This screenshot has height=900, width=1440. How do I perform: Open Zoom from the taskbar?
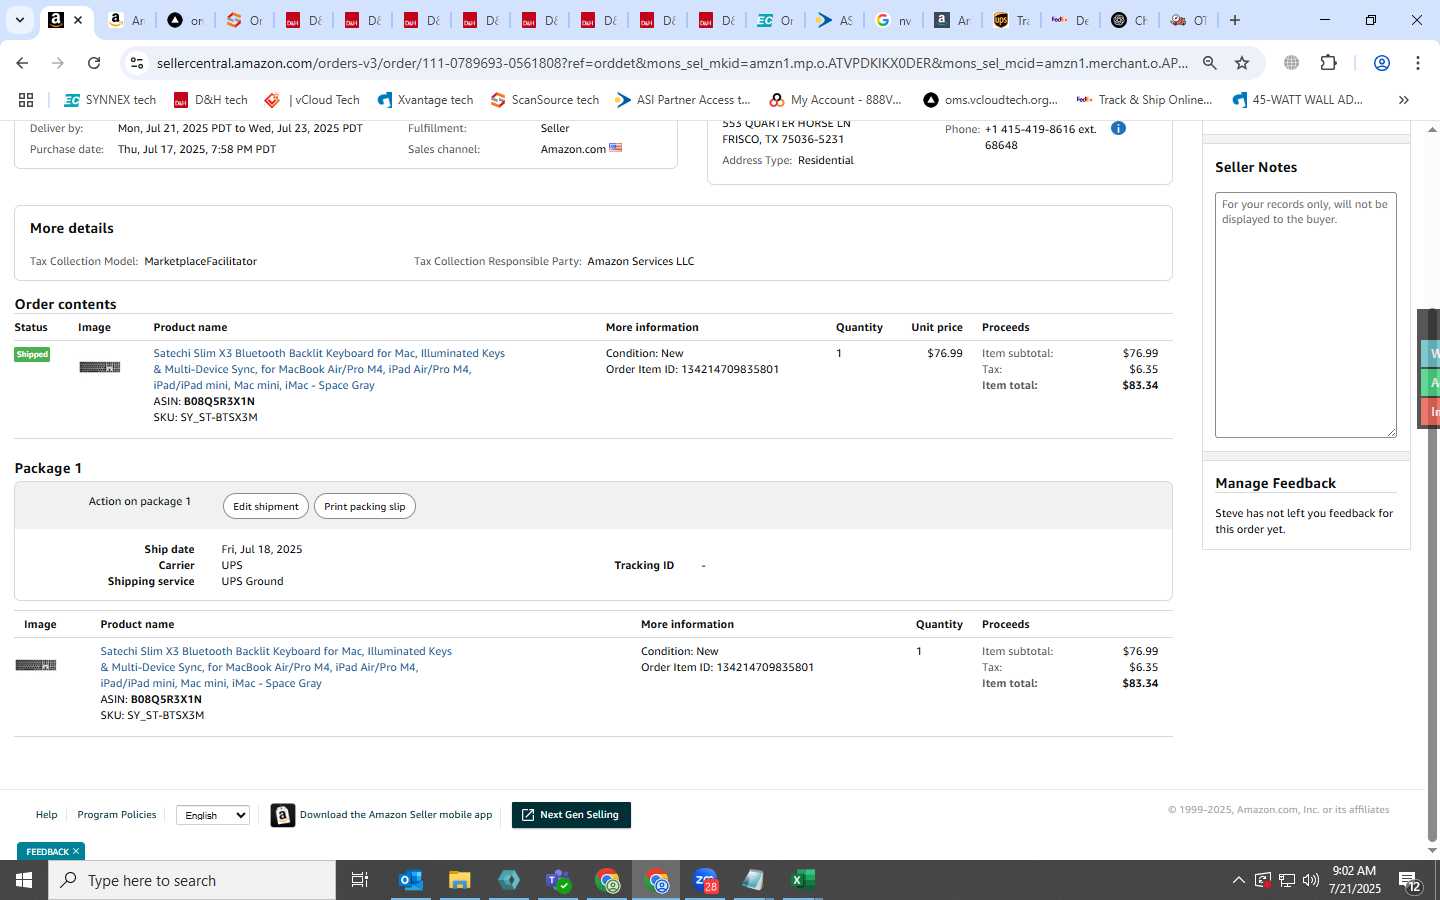(x=706, y=880)
